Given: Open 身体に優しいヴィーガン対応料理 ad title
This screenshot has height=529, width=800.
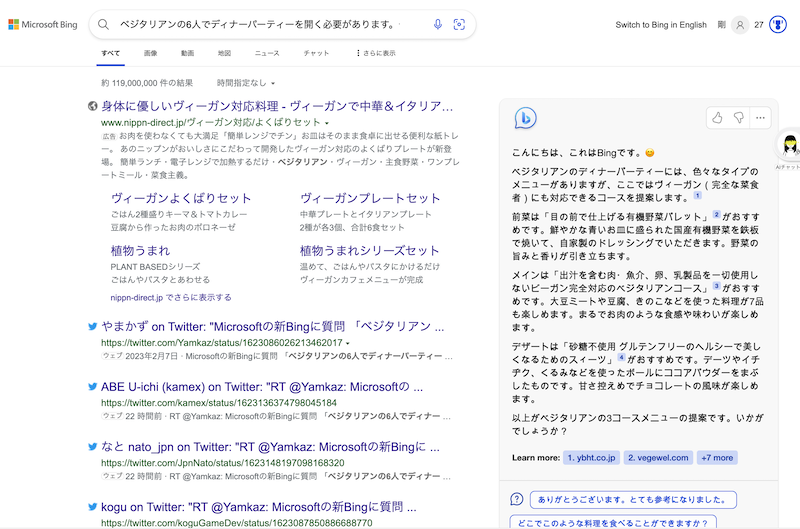Looking at the screenshot, I should (x=277, y=106).
